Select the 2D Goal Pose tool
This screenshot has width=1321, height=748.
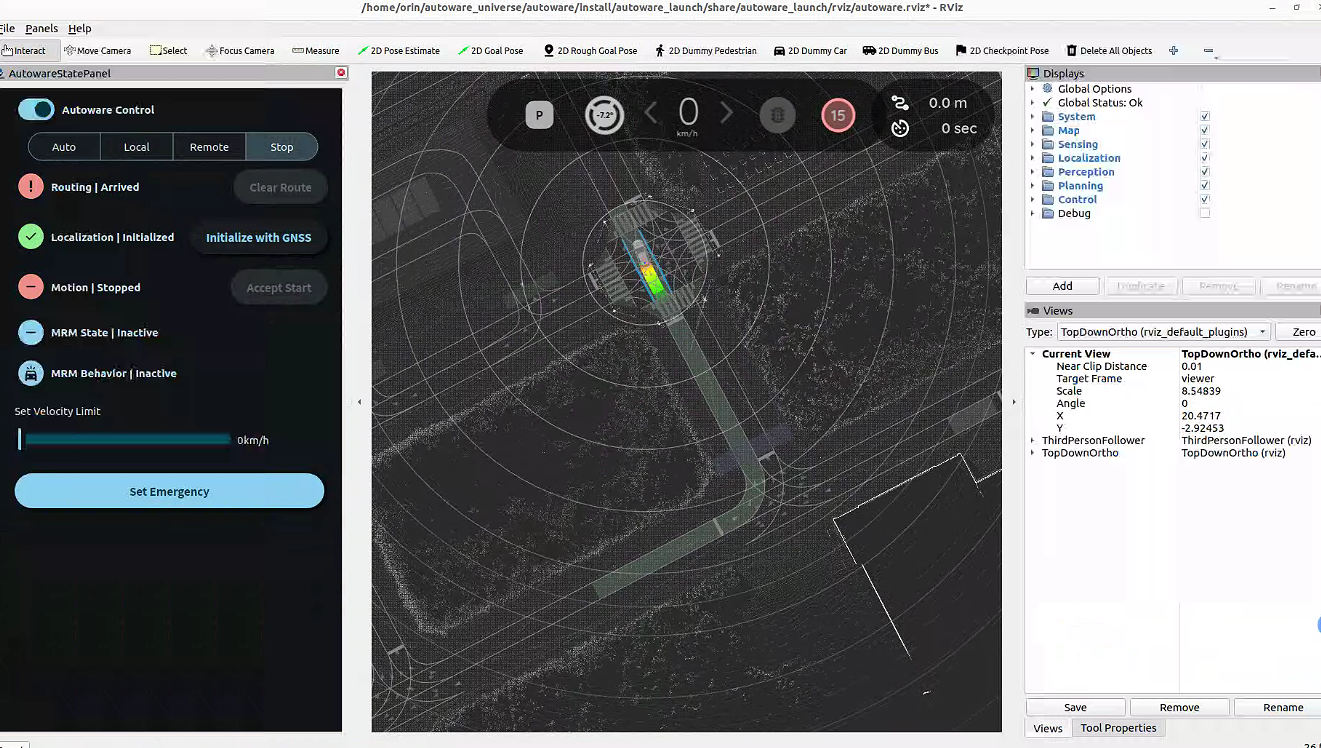(490, 50)
